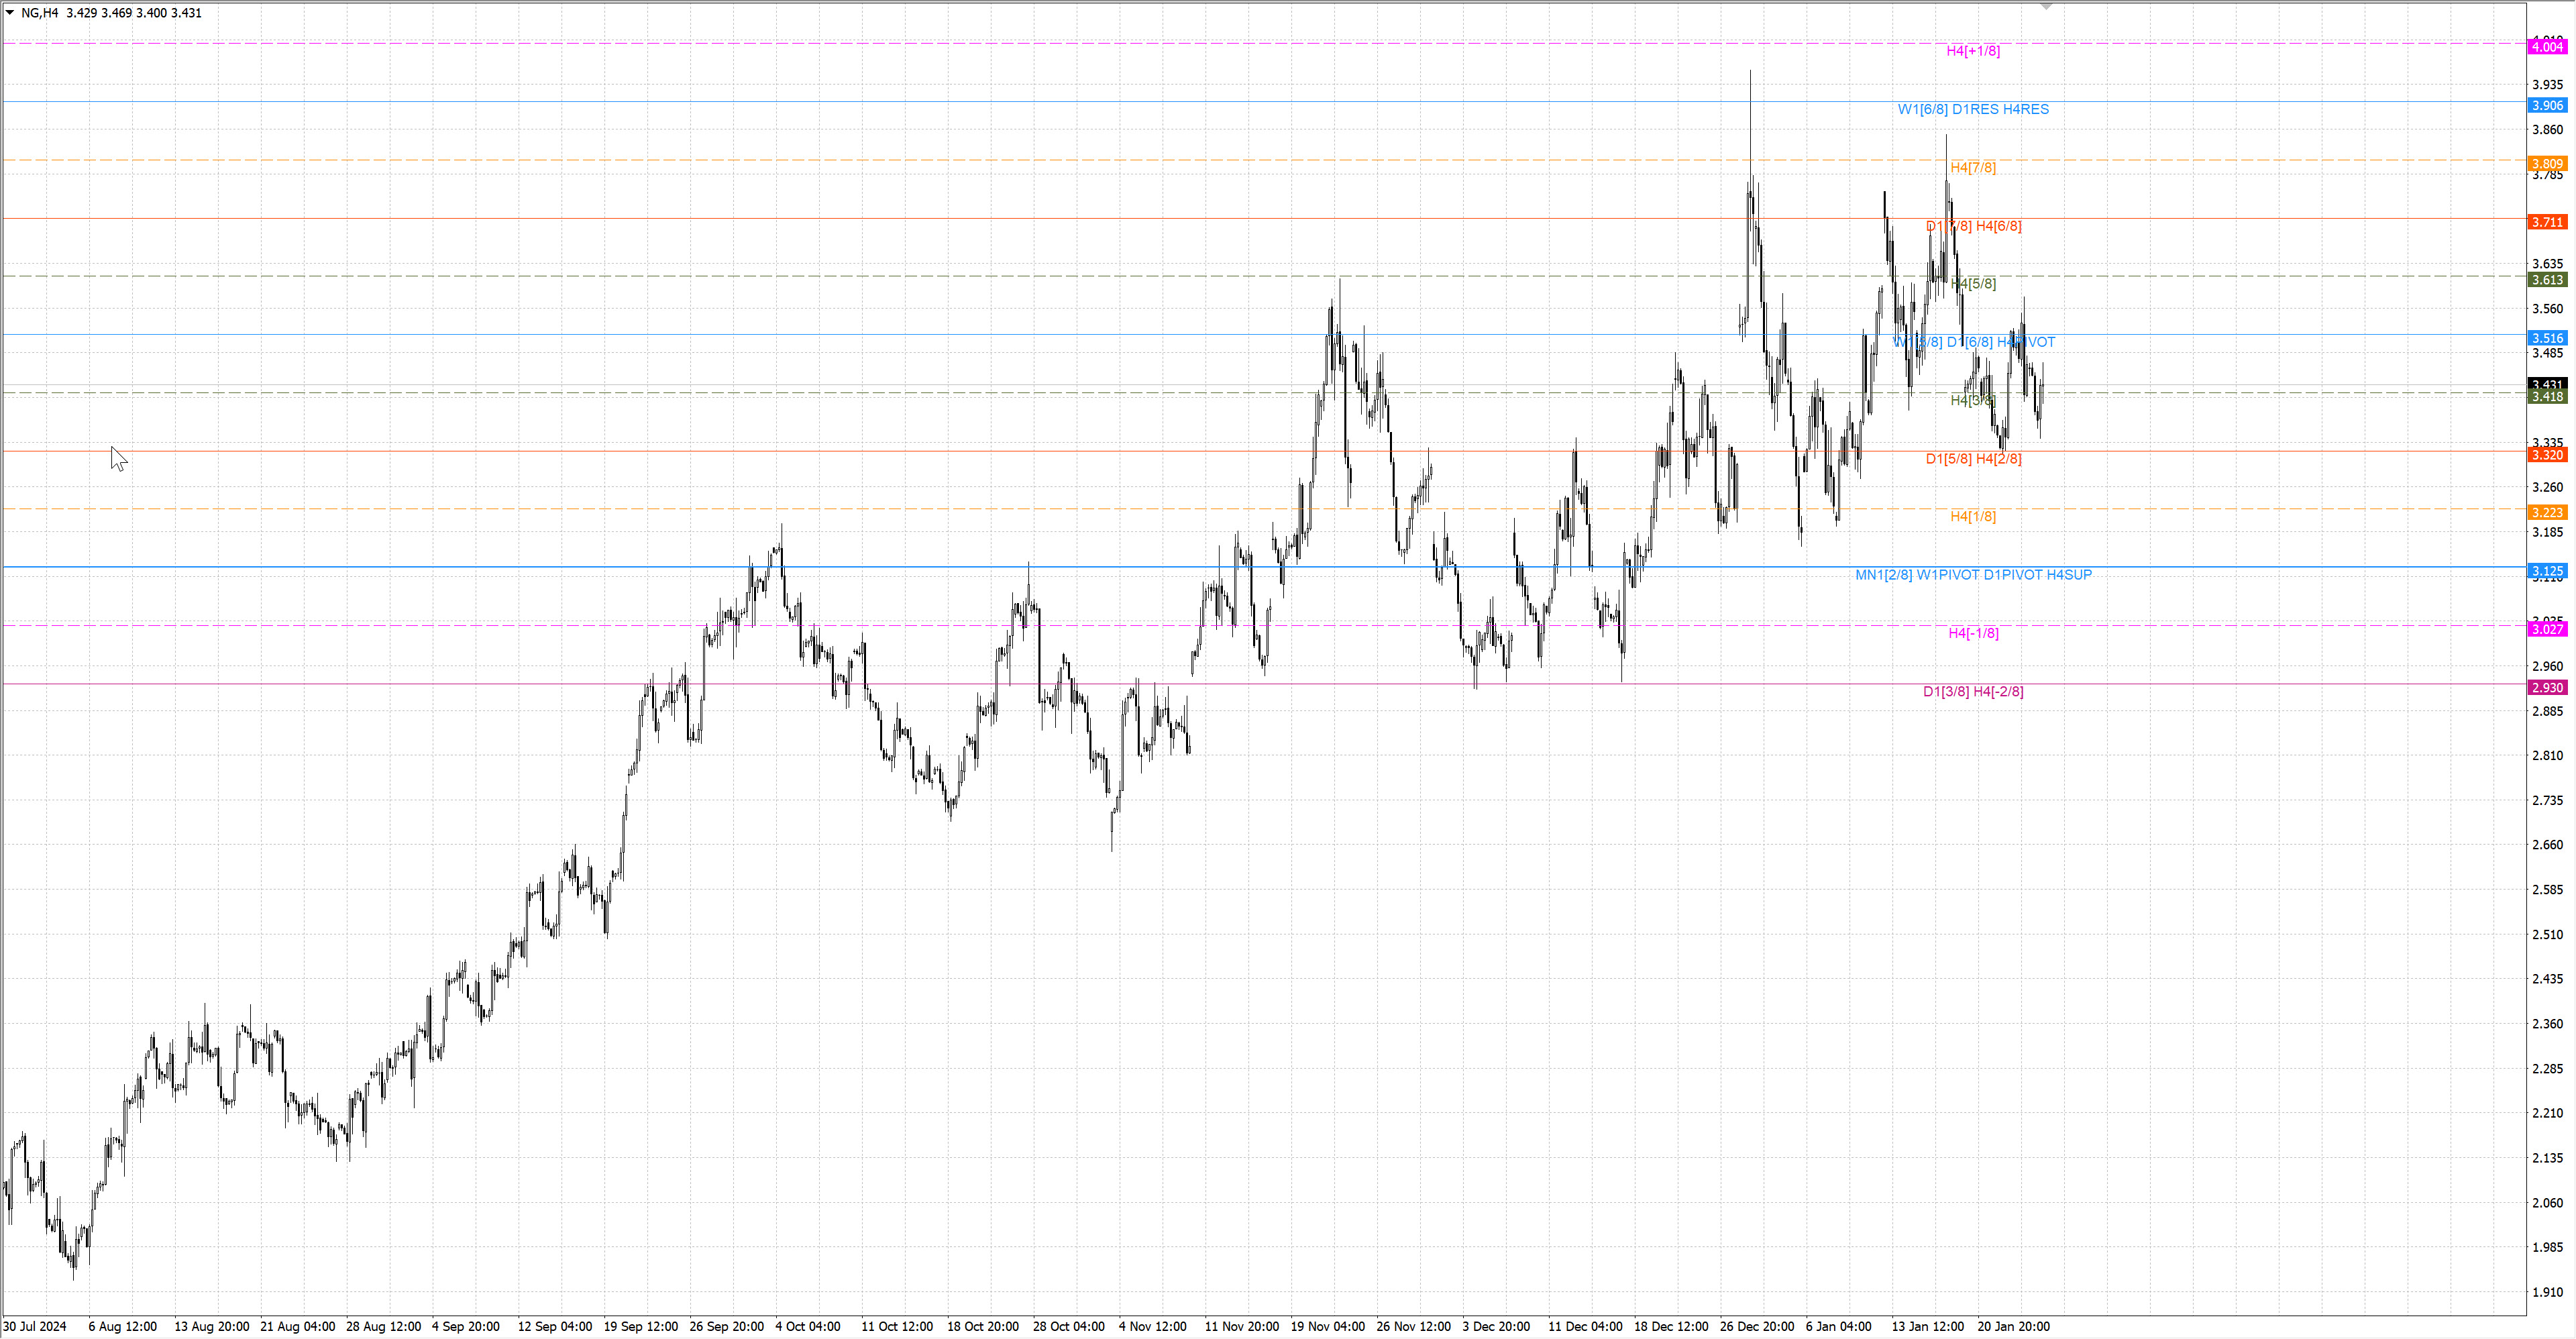
Task: Click the blue 3.125 price tag
Action: [x=2547, y=571]
